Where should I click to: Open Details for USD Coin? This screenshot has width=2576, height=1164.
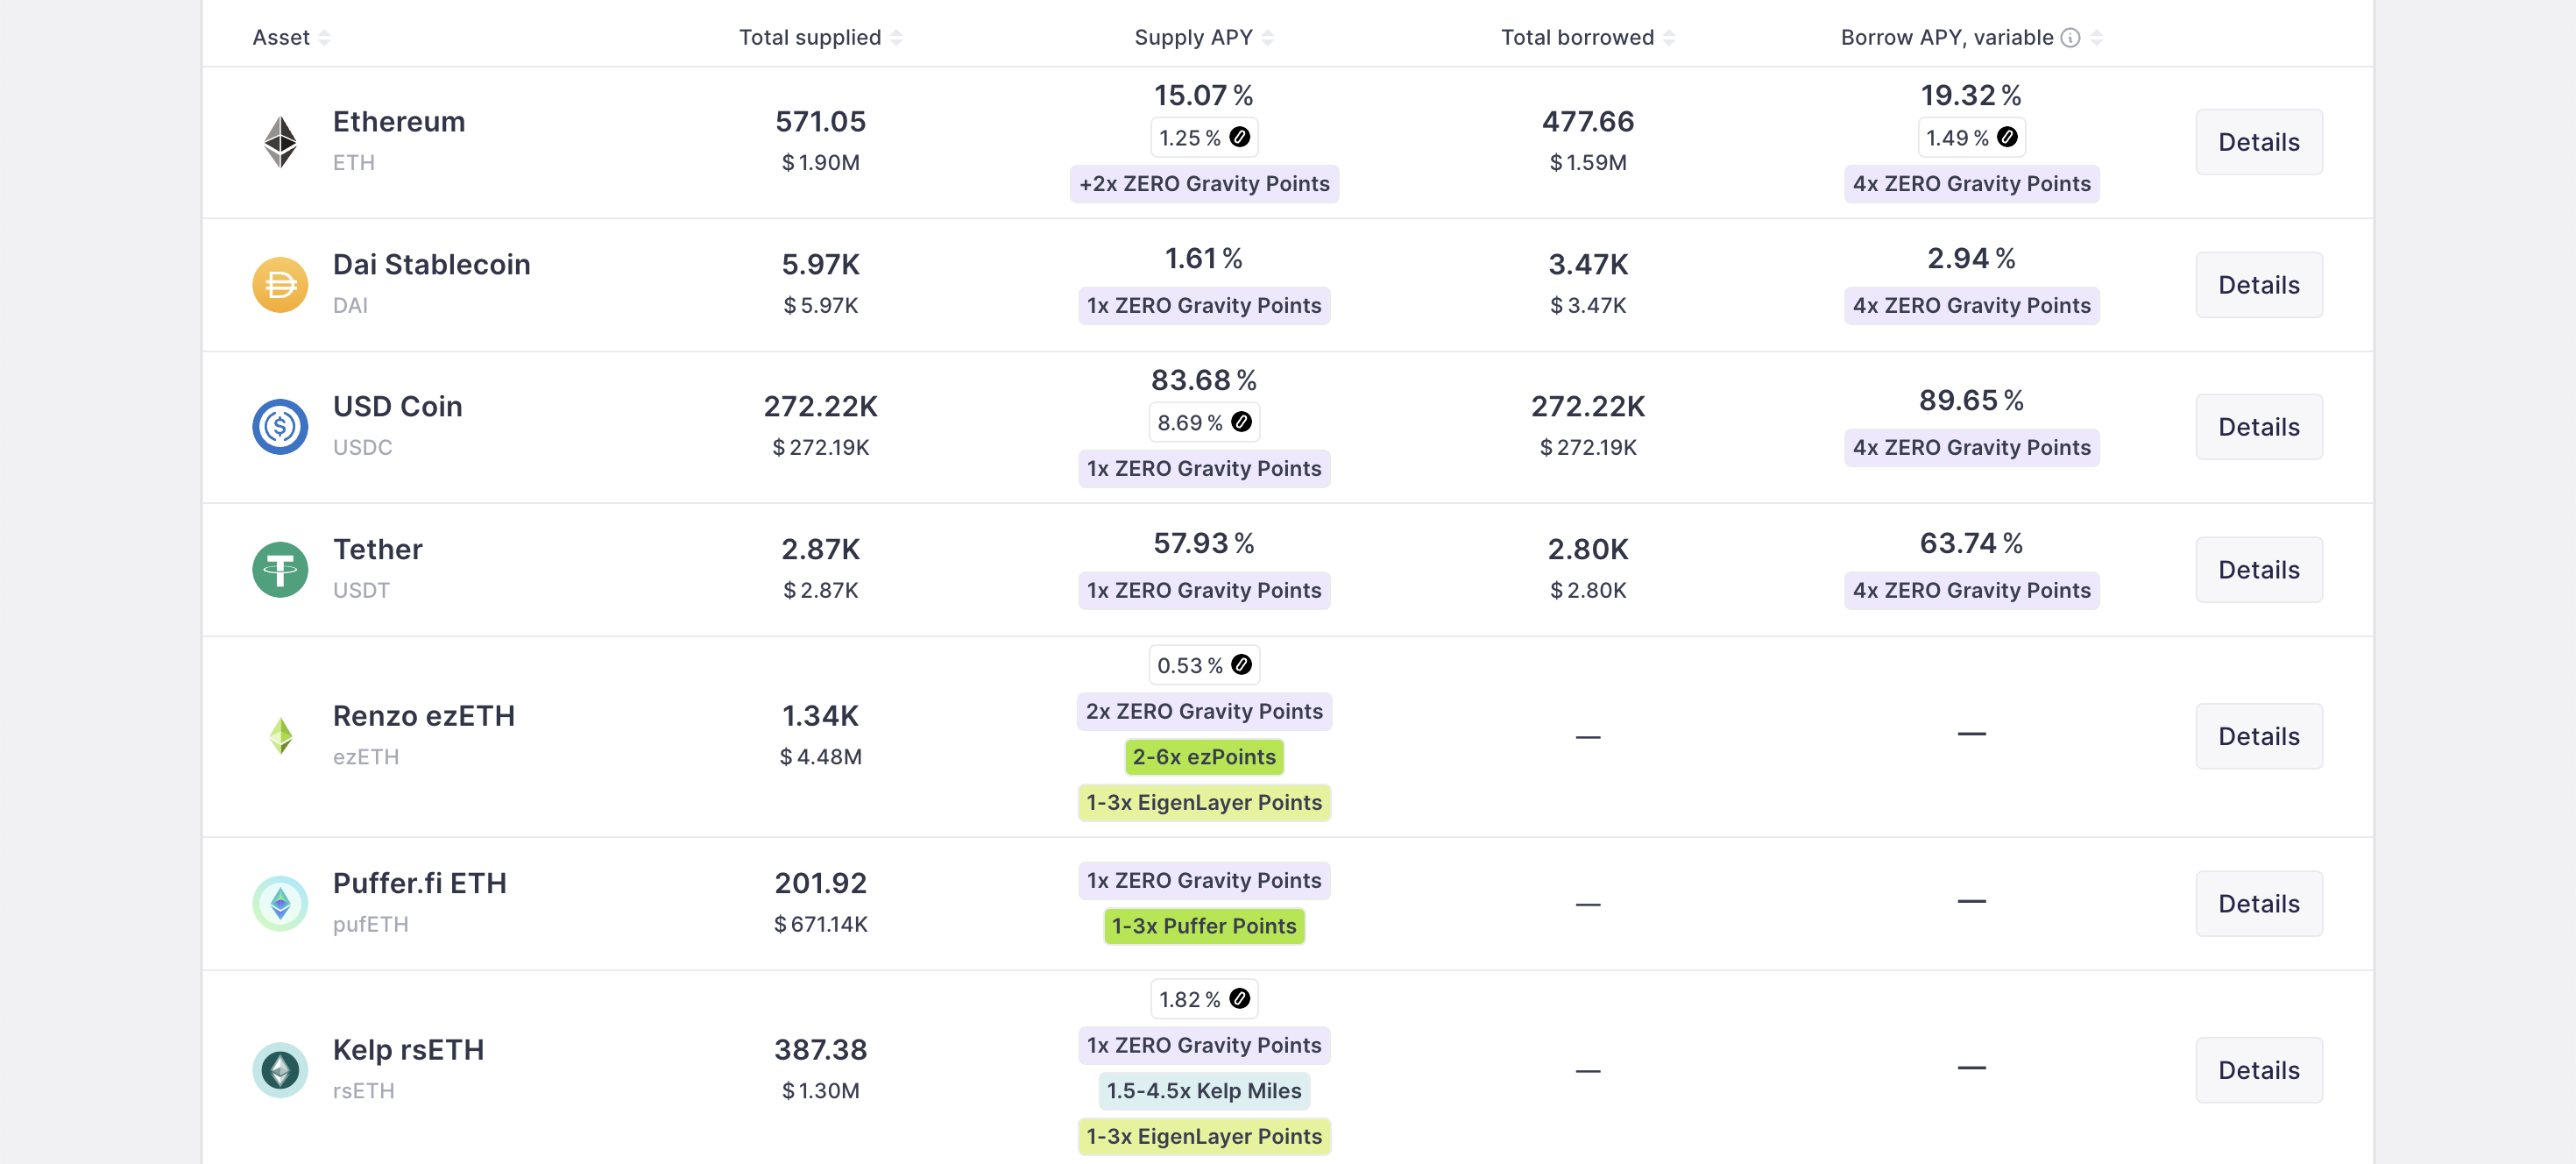[x=2259, y=427]
